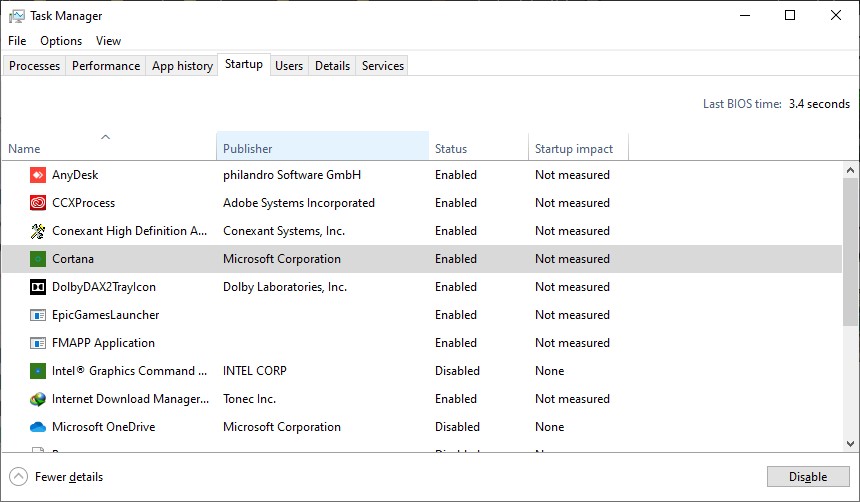
Task: Close the Task Manager window
Action: pos(836,15)
